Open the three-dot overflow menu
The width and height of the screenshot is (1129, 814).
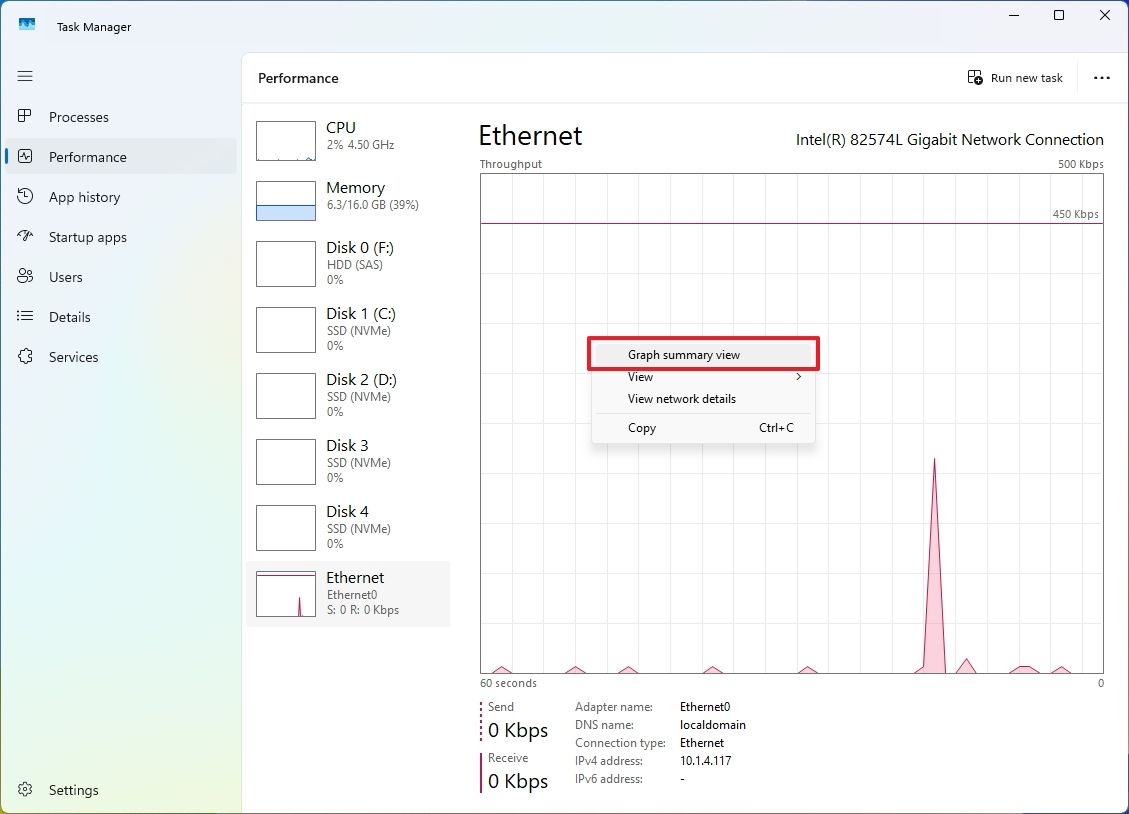1101,78
